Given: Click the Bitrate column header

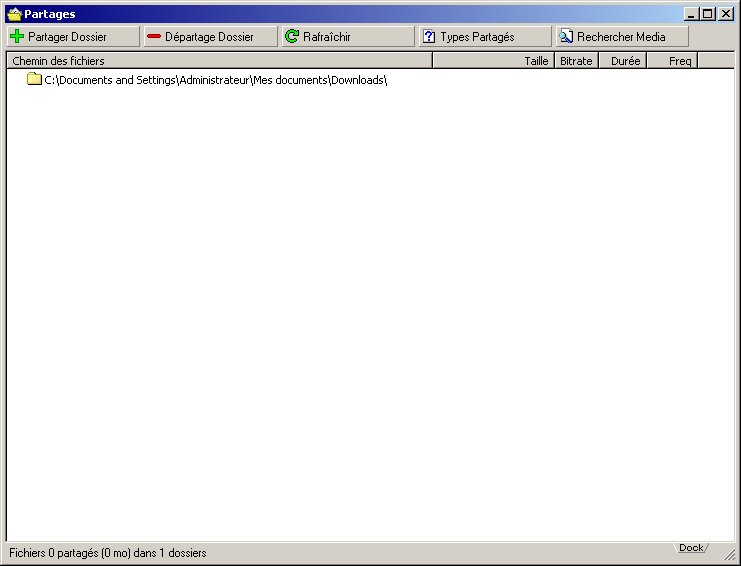Looking at the screenshot, I should [576, 61].
